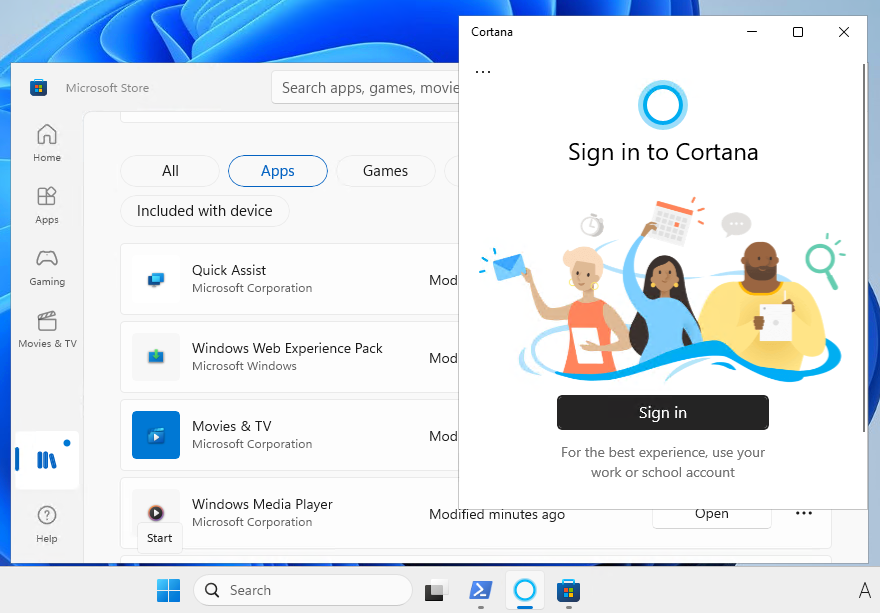Screen dimensions: 880x613
Task: Click the Store search apps field
Action: tap(365, 88)
